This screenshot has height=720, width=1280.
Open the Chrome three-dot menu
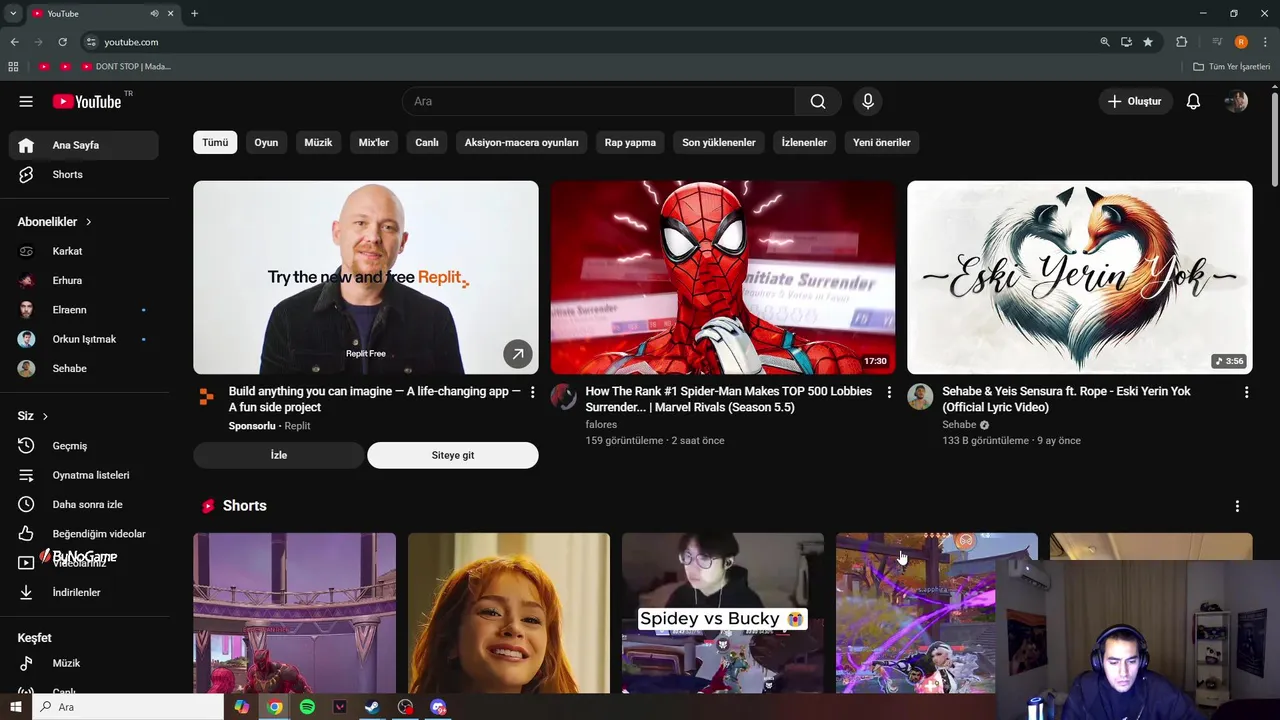click(x=1265, y=42)
